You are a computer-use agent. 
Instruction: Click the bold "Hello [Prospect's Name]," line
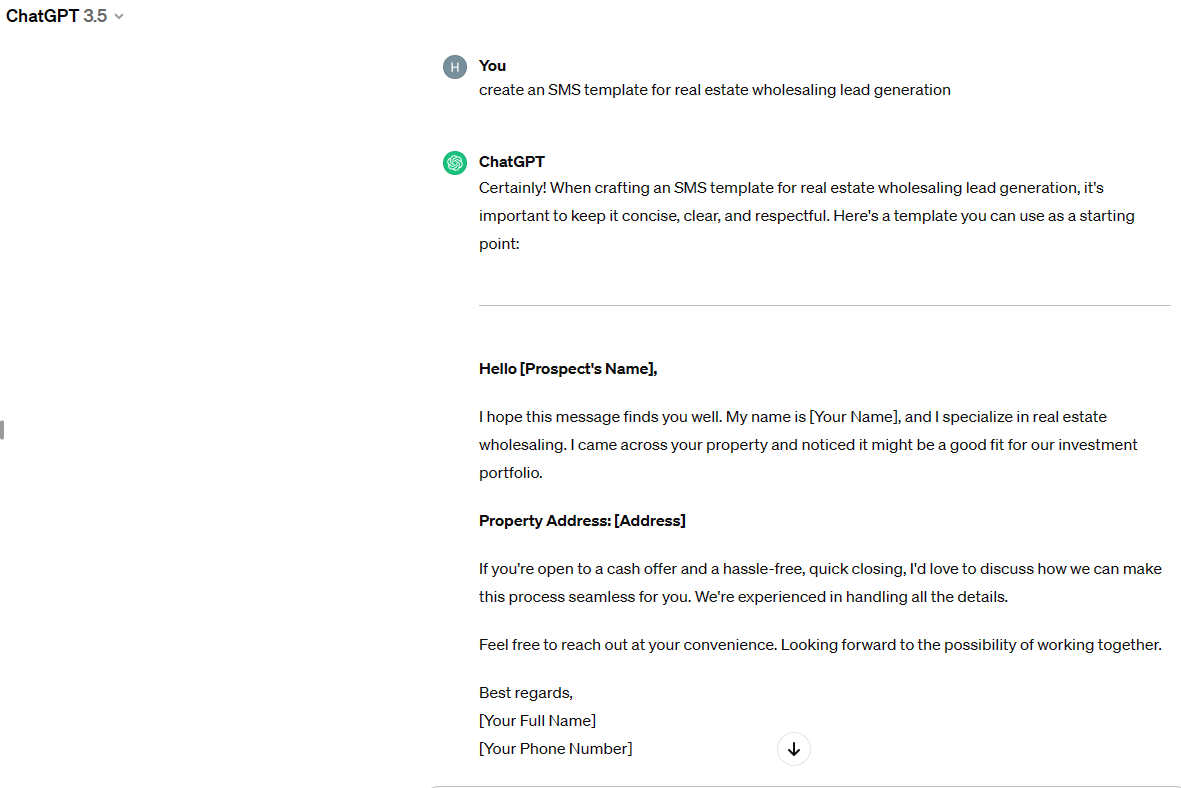568,369
